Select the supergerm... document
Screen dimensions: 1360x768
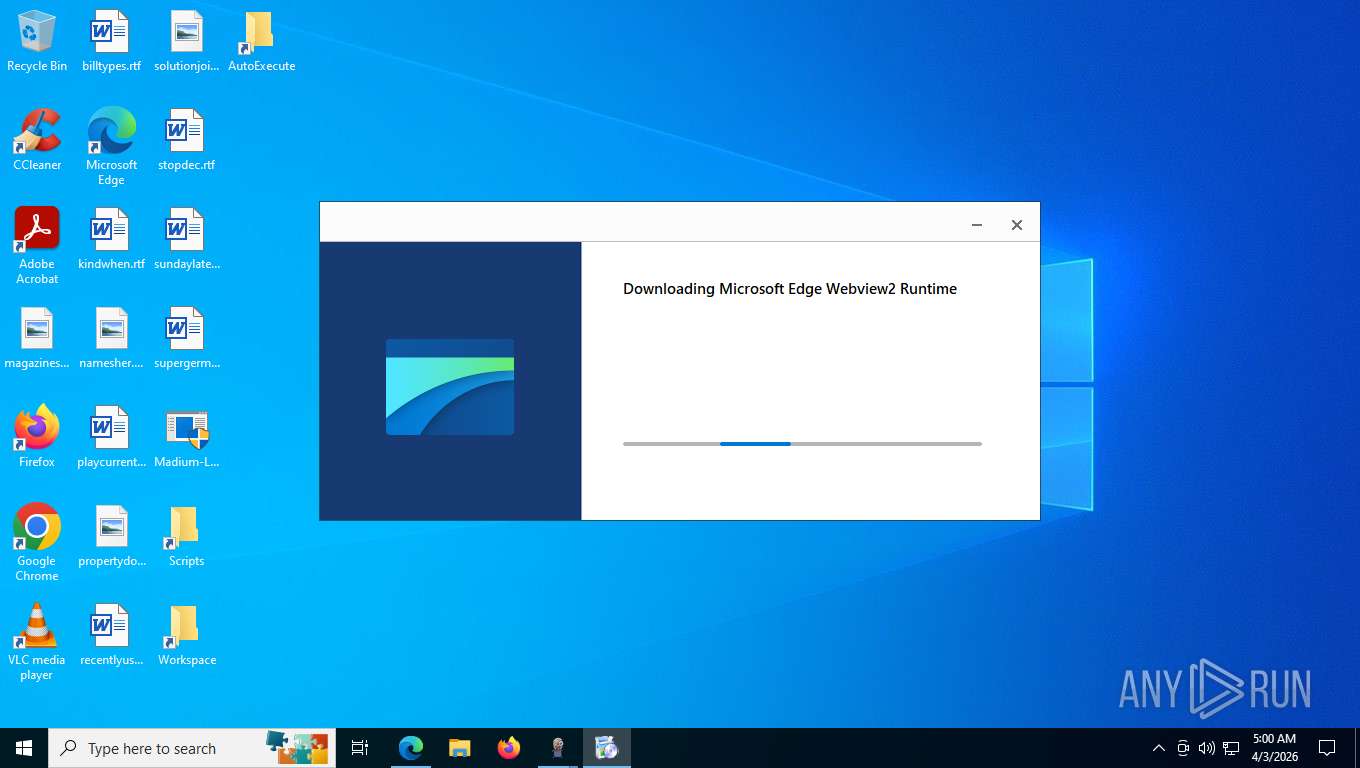point(186,338)
